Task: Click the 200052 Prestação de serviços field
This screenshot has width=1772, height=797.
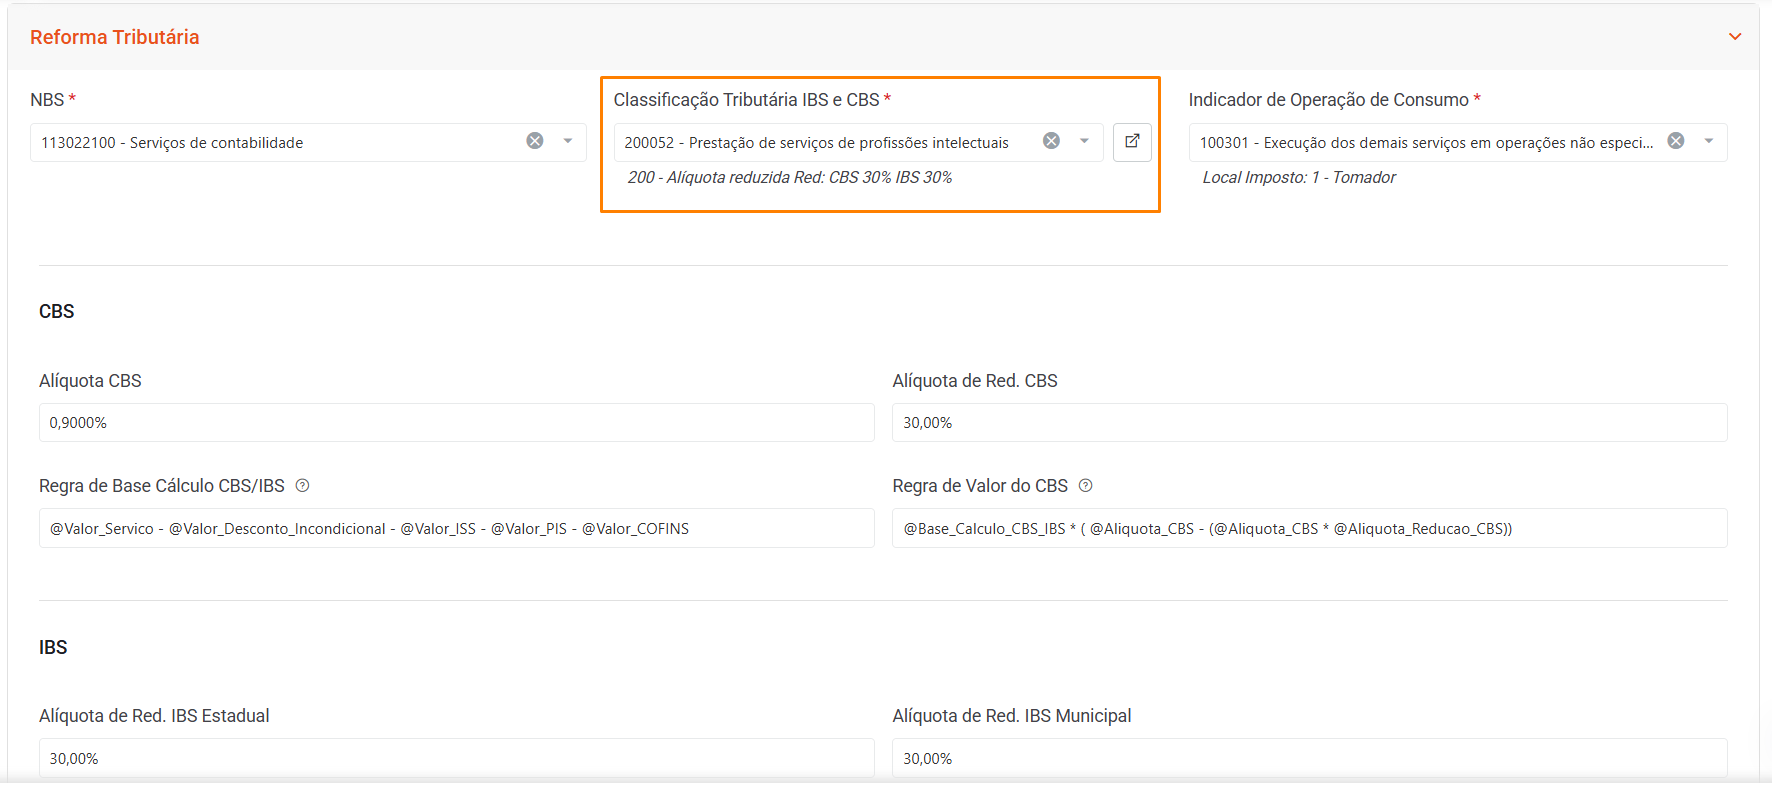Action: click(858, 142)
